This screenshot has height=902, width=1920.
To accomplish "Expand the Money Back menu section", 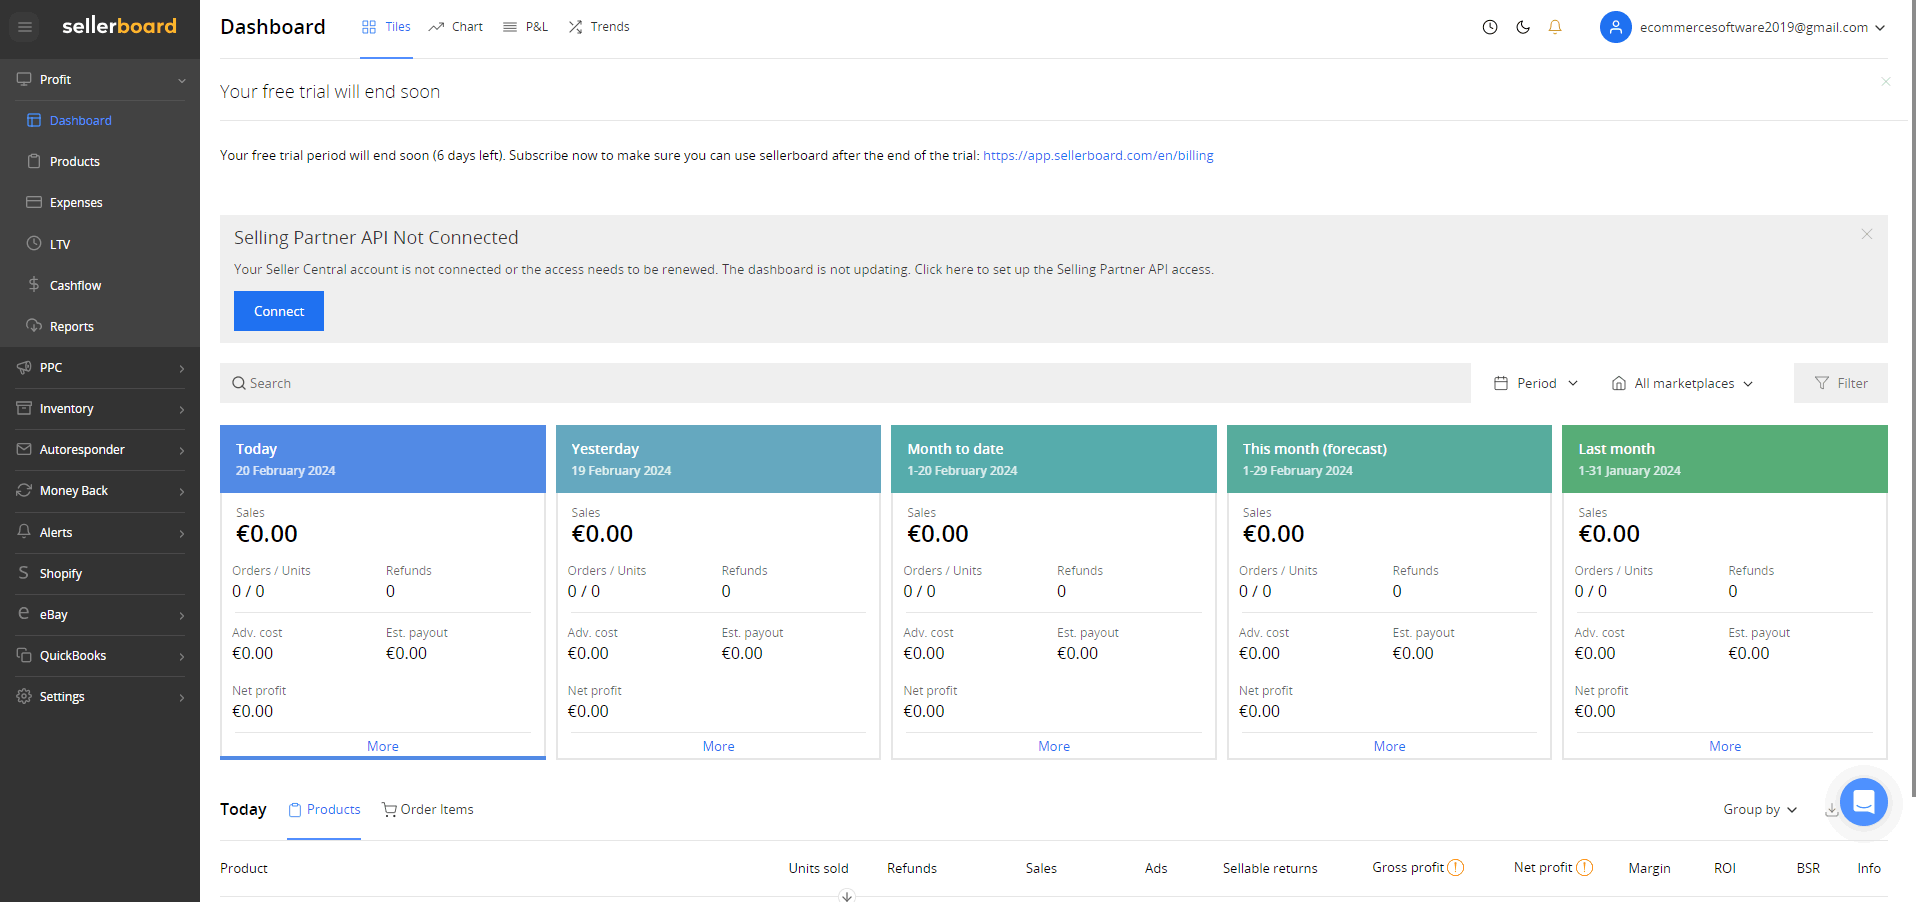I will (100, 490).
